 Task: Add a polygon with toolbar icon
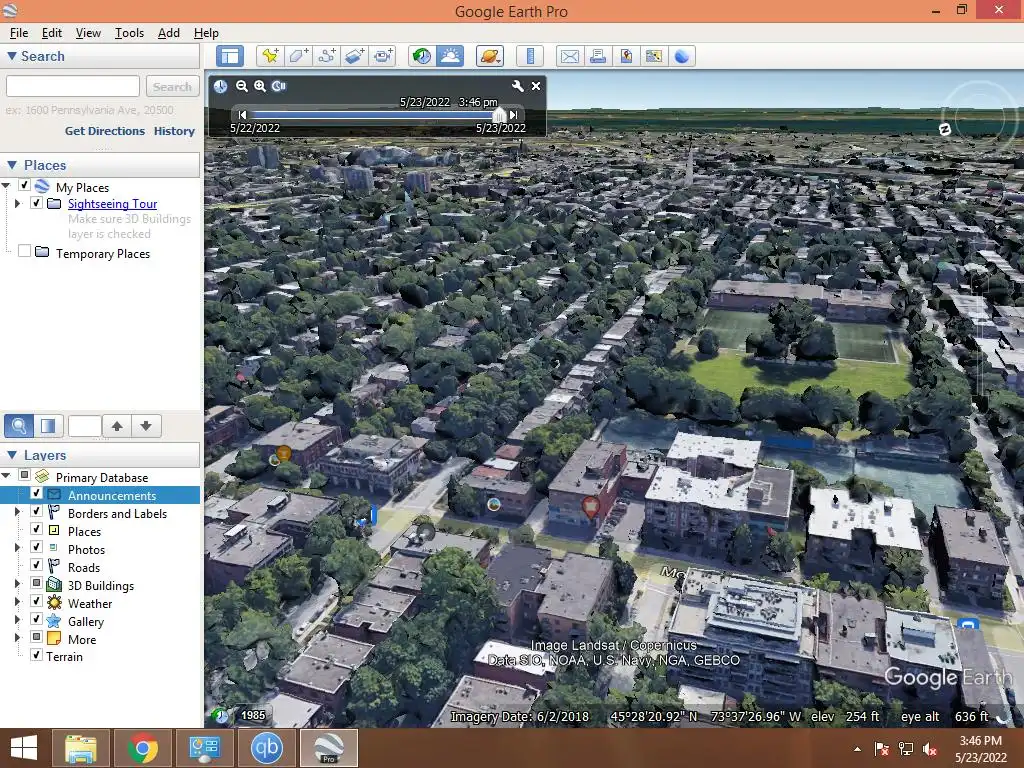coord(298,56)
